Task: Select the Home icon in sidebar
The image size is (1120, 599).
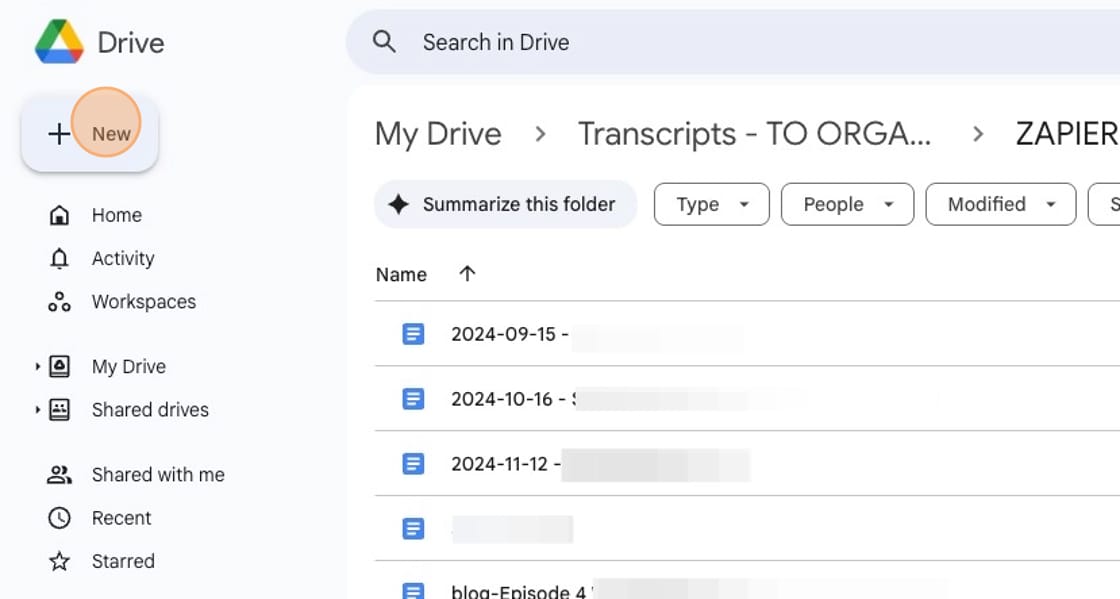Action: (60, 215)
